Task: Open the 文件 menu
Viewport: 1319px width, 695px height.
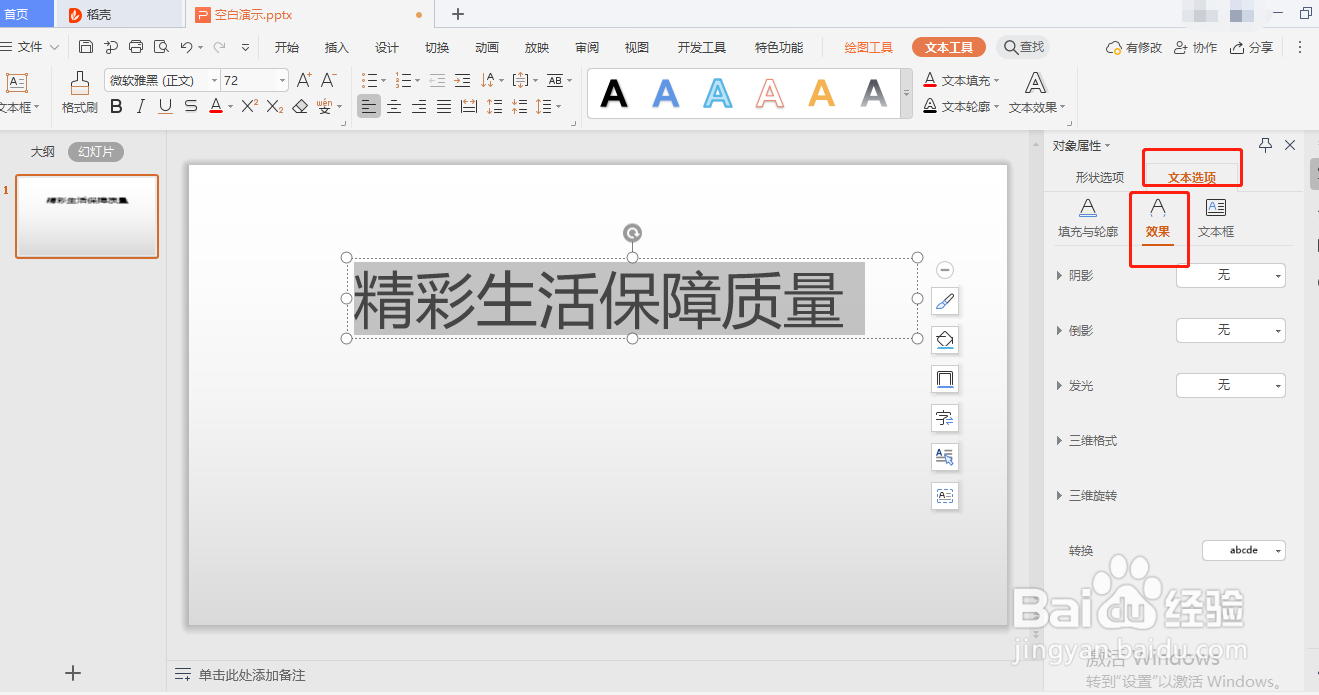Action: click(30, 47)
